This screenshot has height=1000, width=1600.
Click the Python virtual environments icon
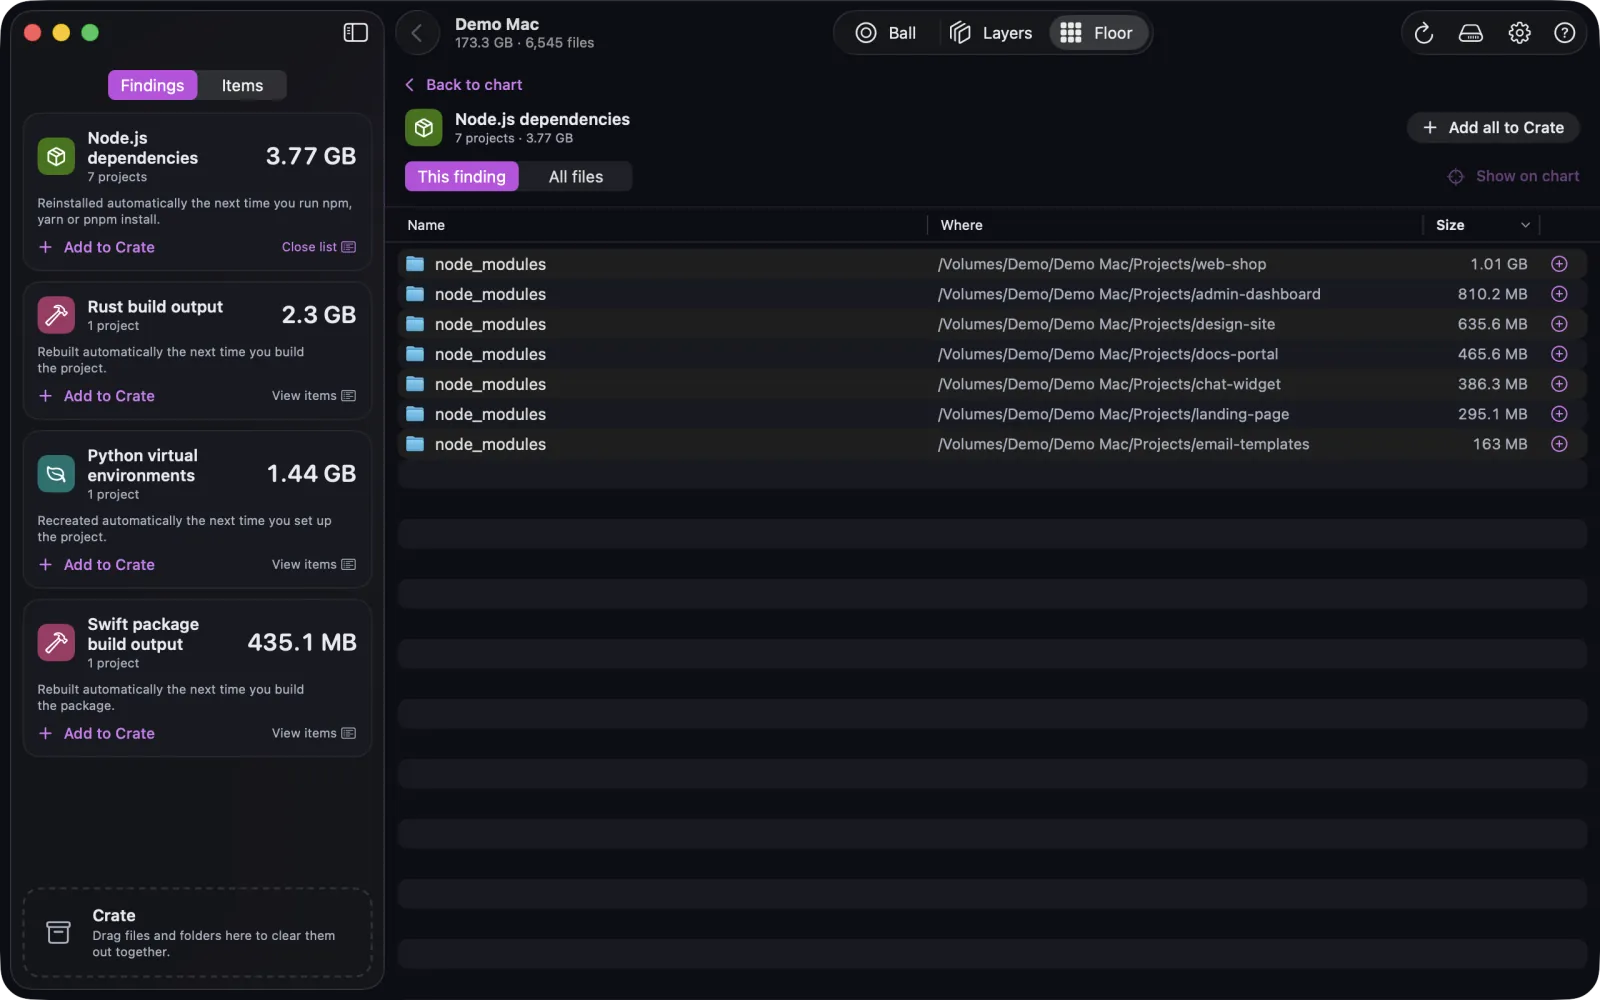coord(56,474)
